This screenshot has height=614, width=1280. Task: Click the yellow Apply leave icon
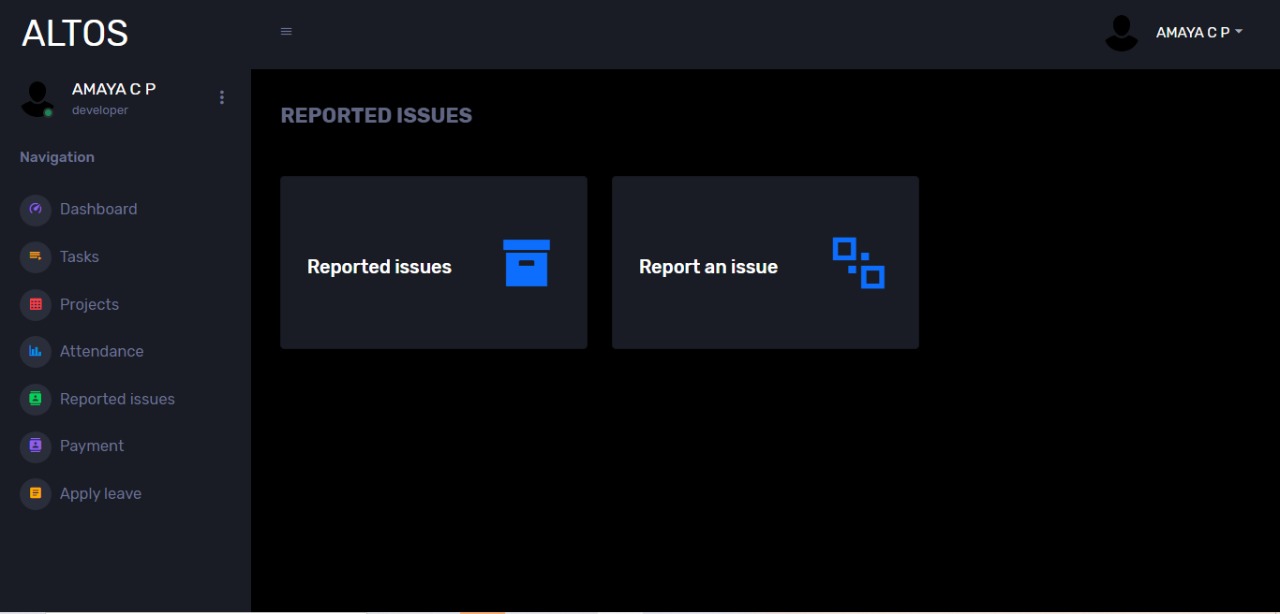(36, 493)
